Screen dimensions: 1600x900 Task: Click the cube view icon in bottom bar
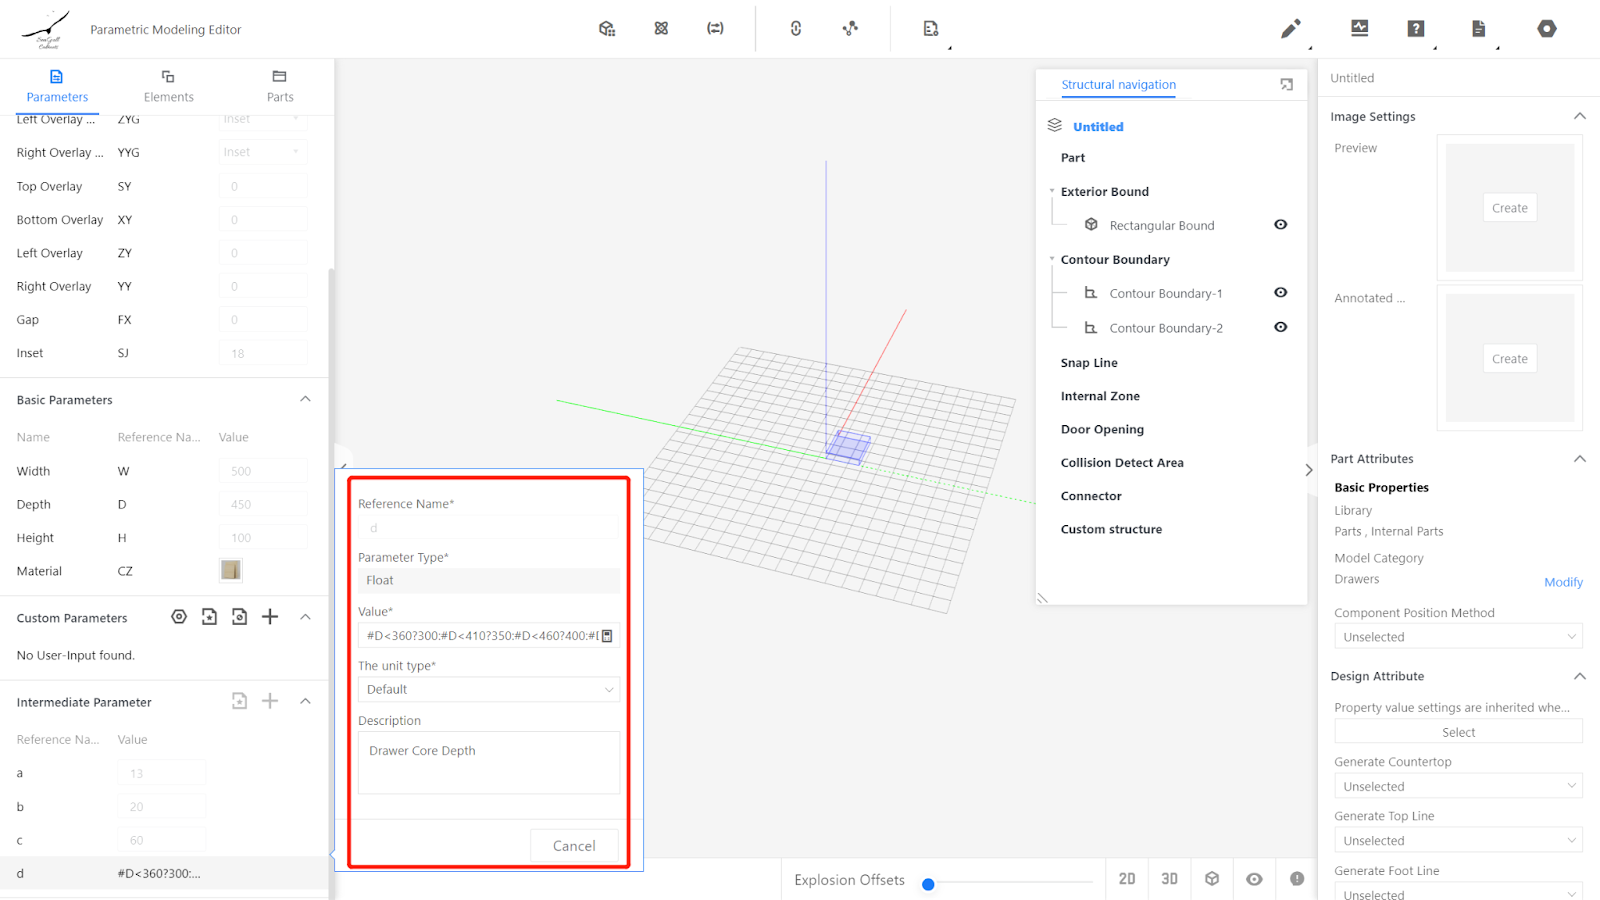click(x=1212, y=879)
